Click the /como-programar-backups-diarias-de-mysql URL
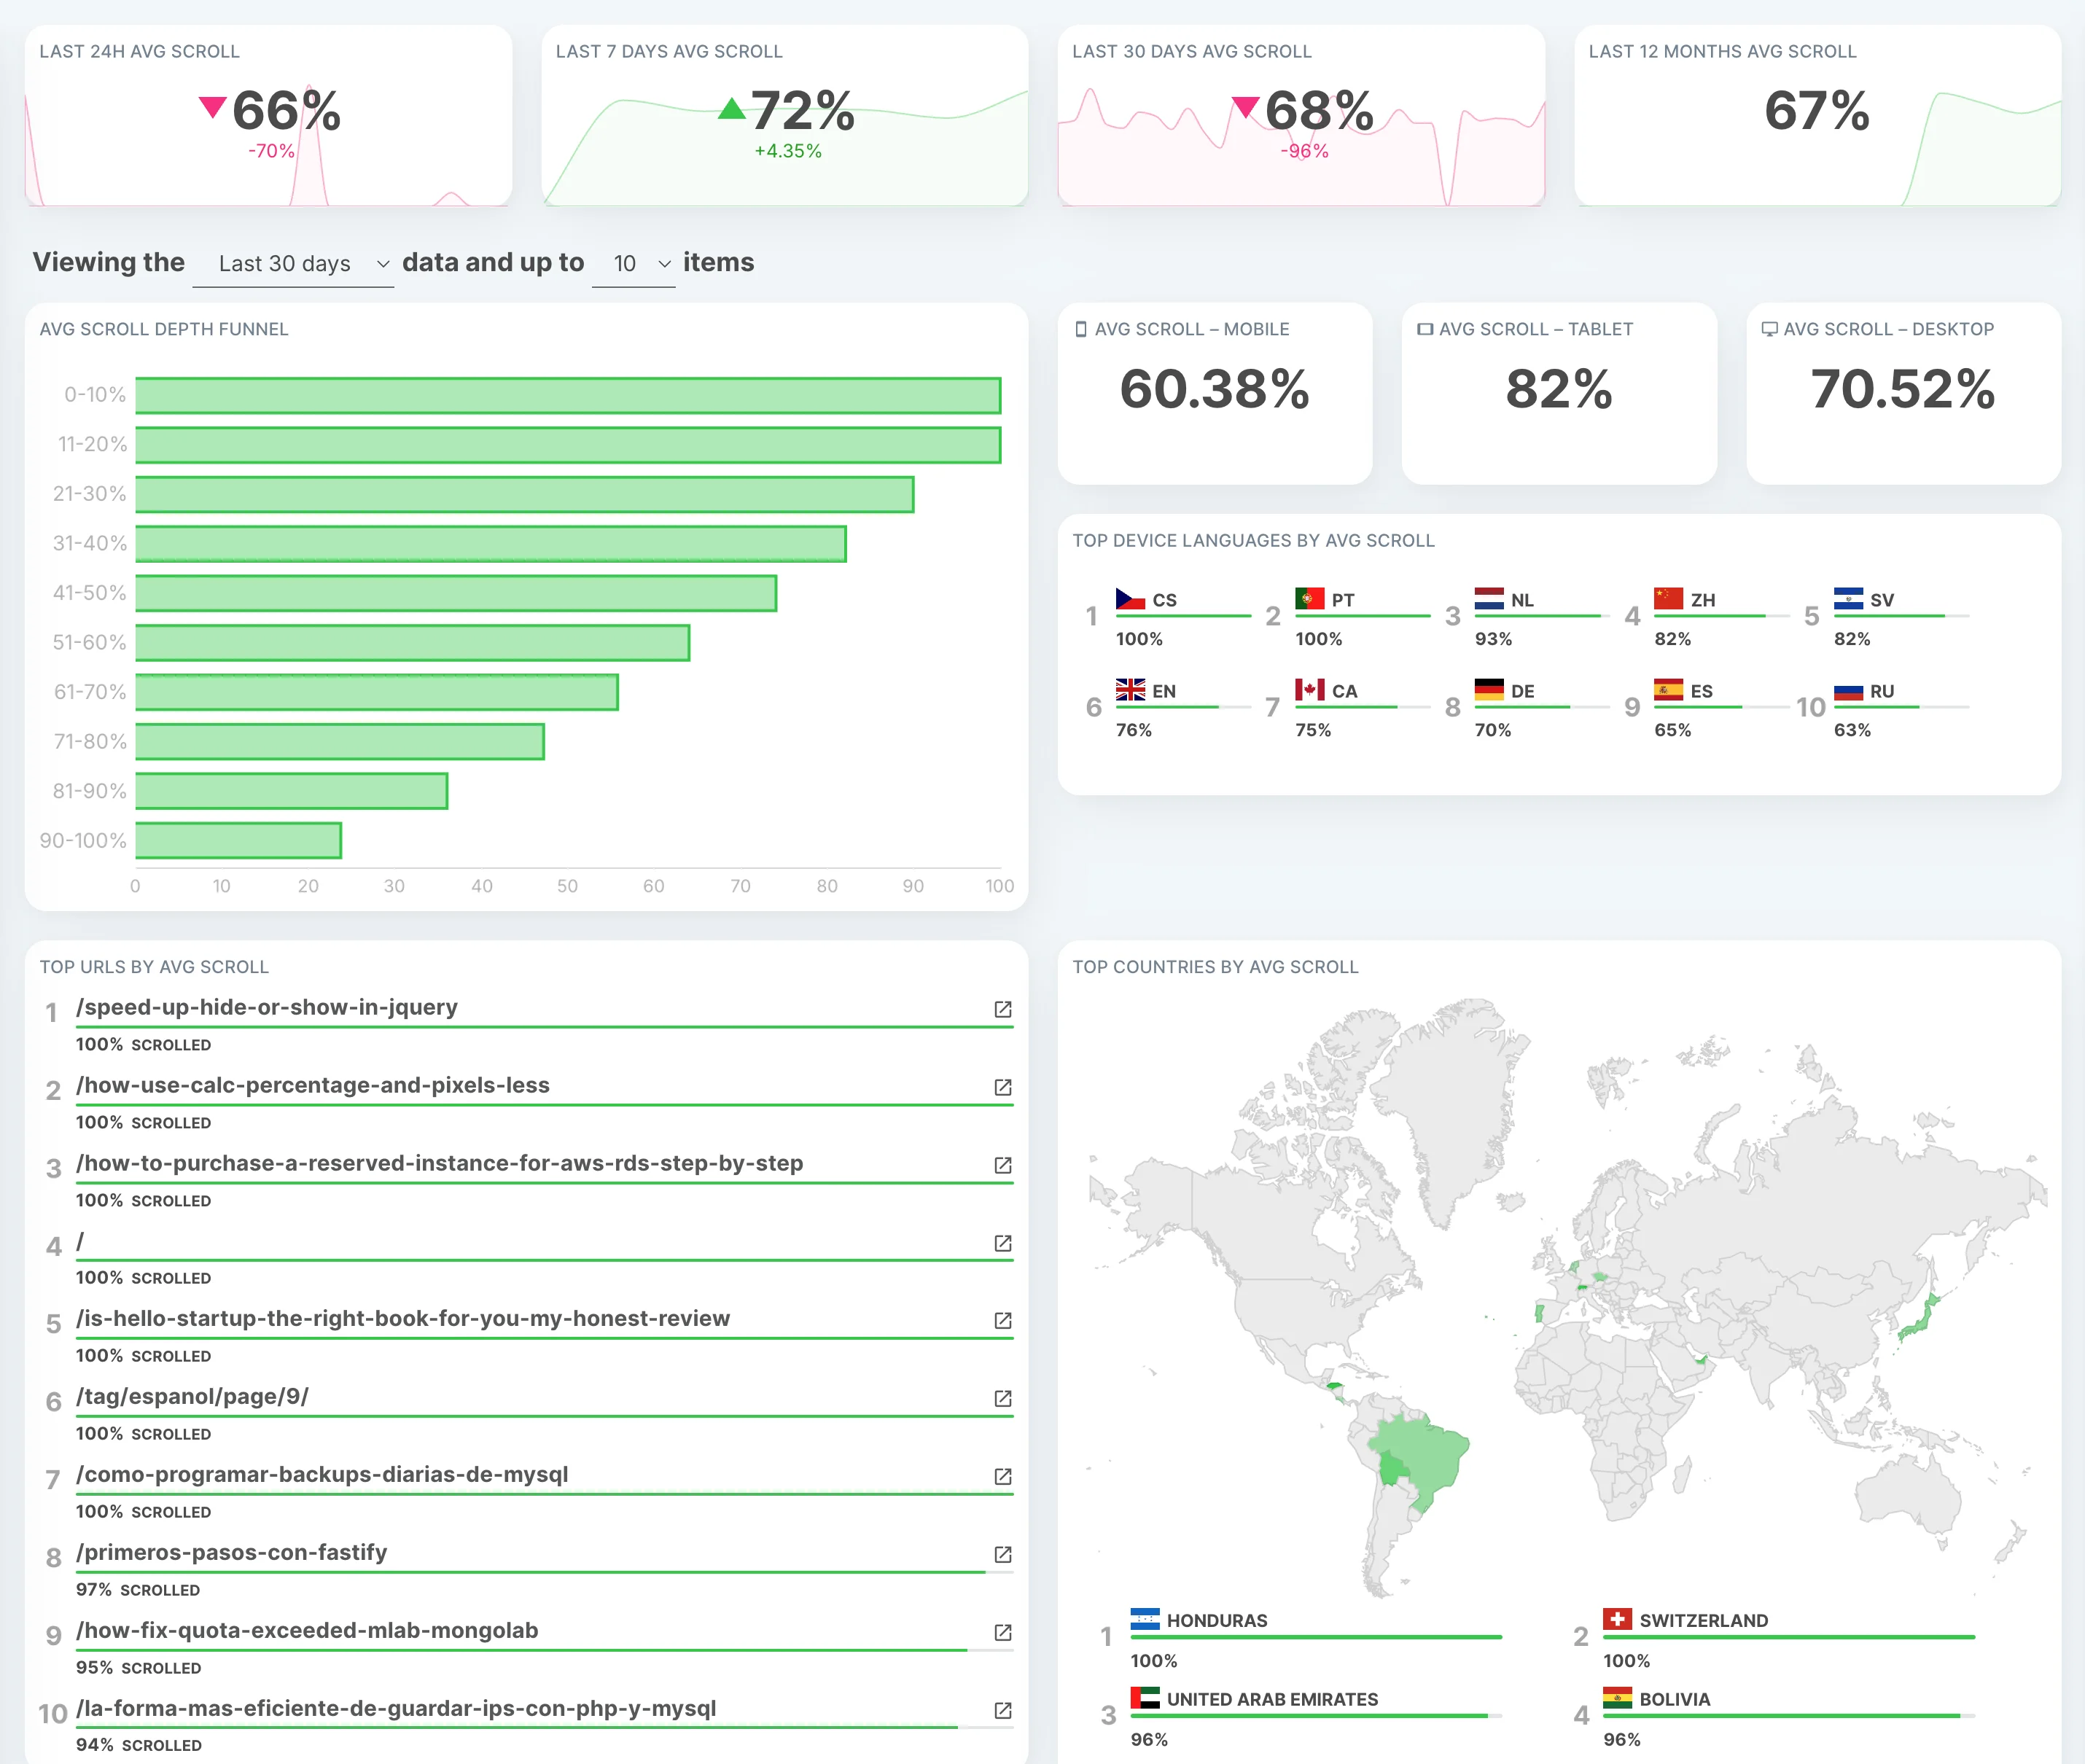 pos(322,1474)
